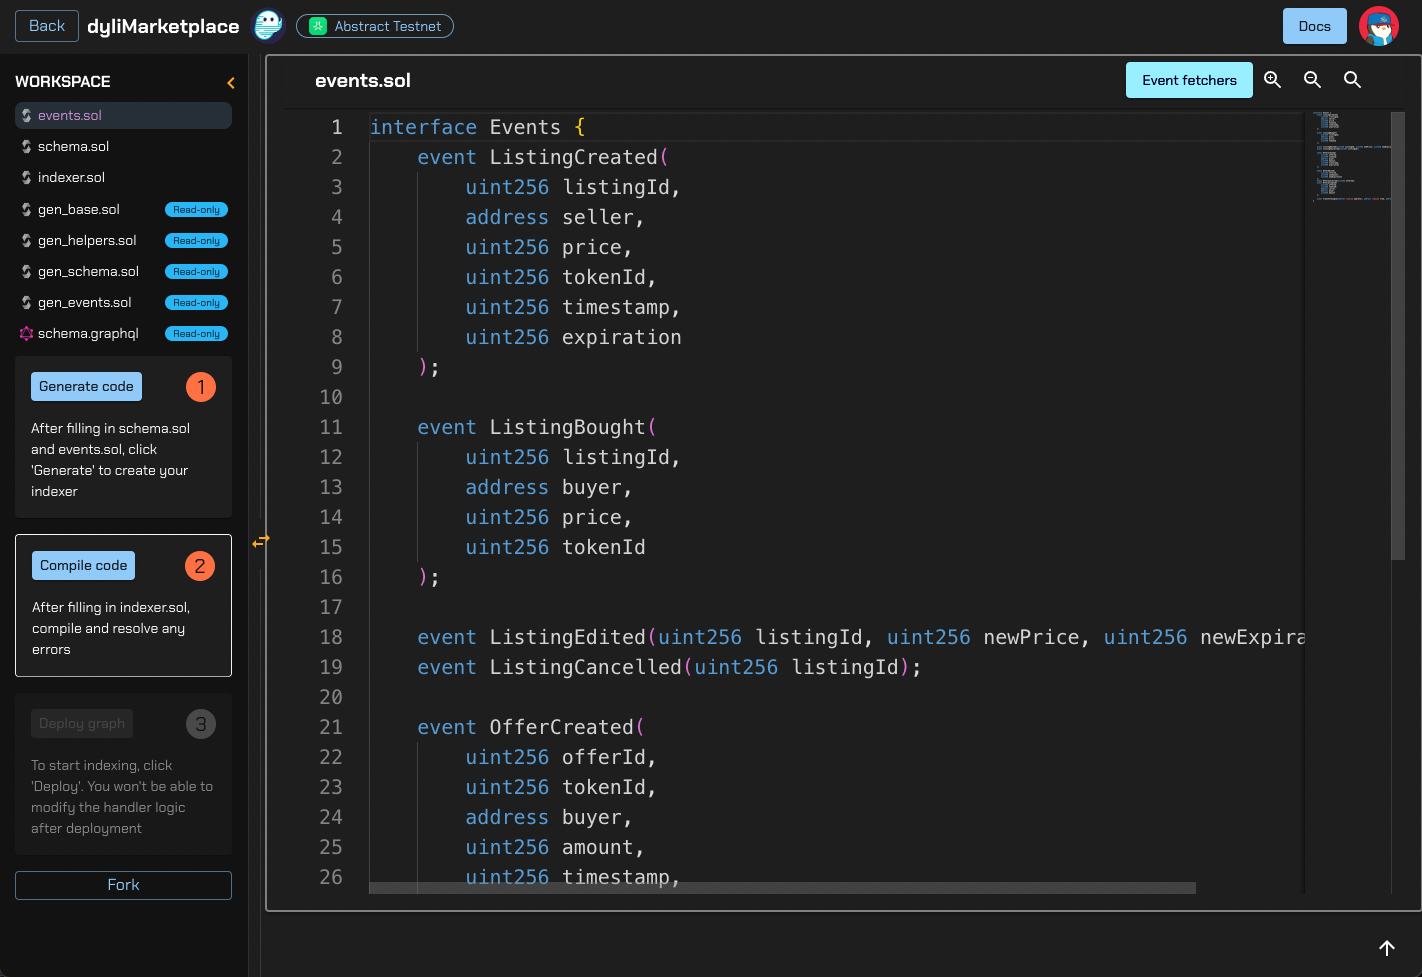Viewport: 1422px width, 977px height.
Task: Click the horizontal scrollbar of the editor
Action: tap(782, 888)
